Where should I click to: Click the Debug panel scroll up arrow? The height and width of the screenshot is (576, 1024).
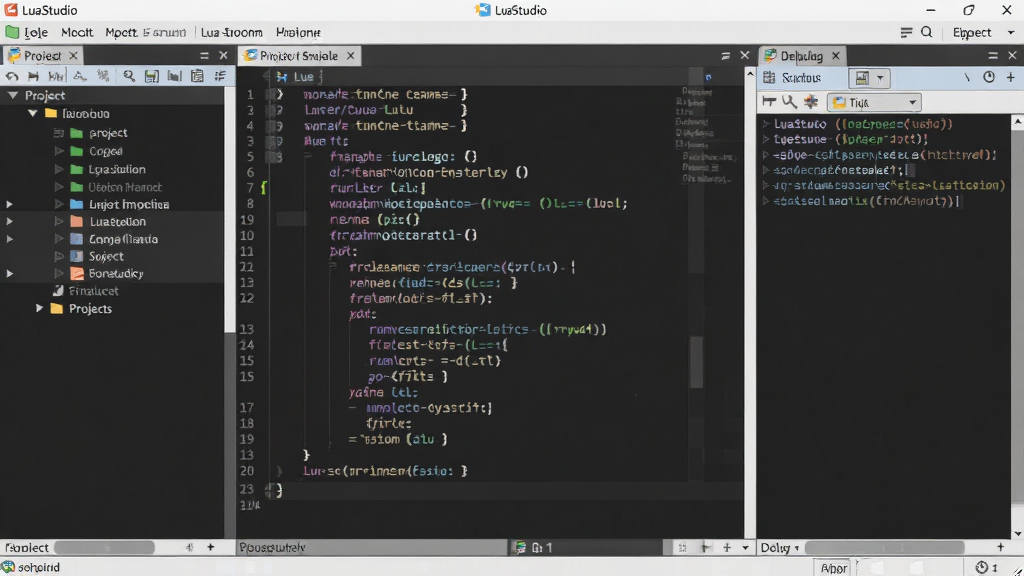(x=1017, y=122)
